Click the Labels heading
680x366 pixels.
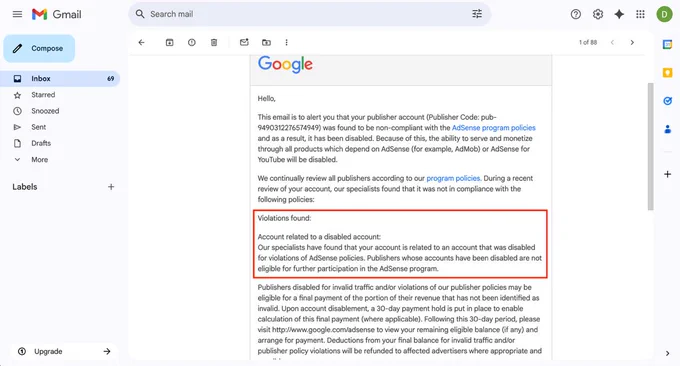tap(25, 187)
